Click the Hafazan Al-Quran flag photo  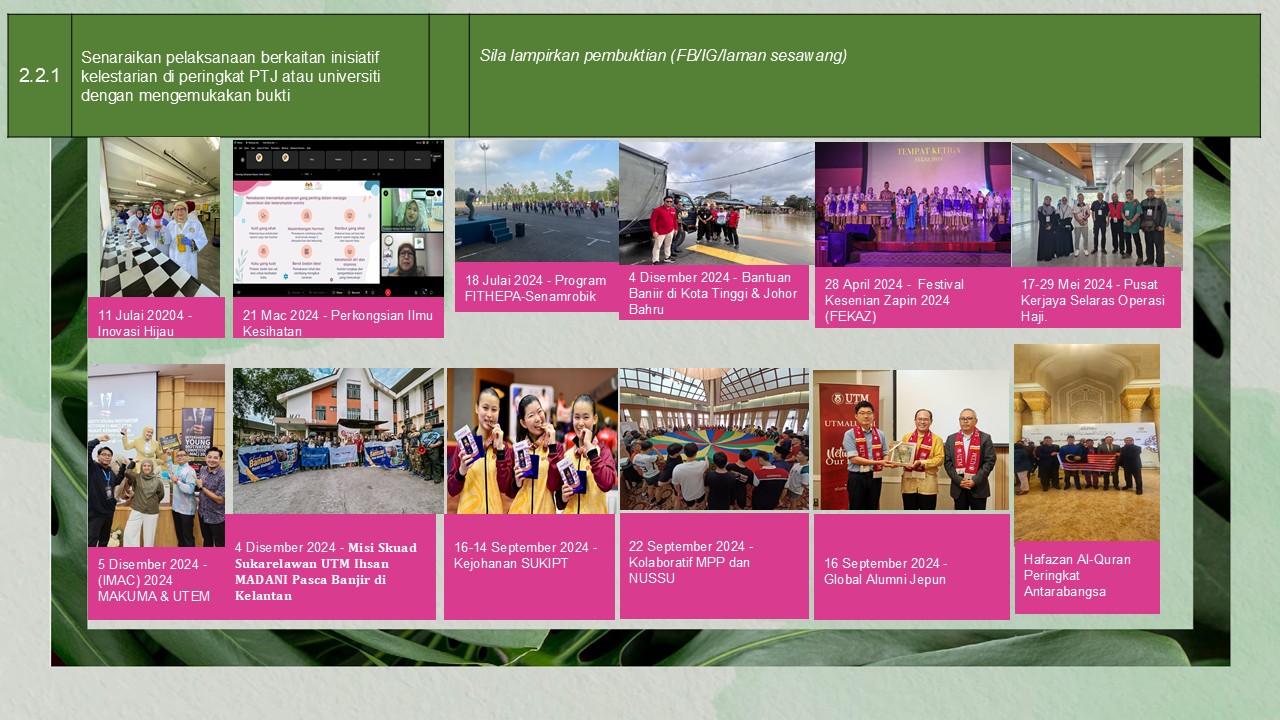(1086, 442)
